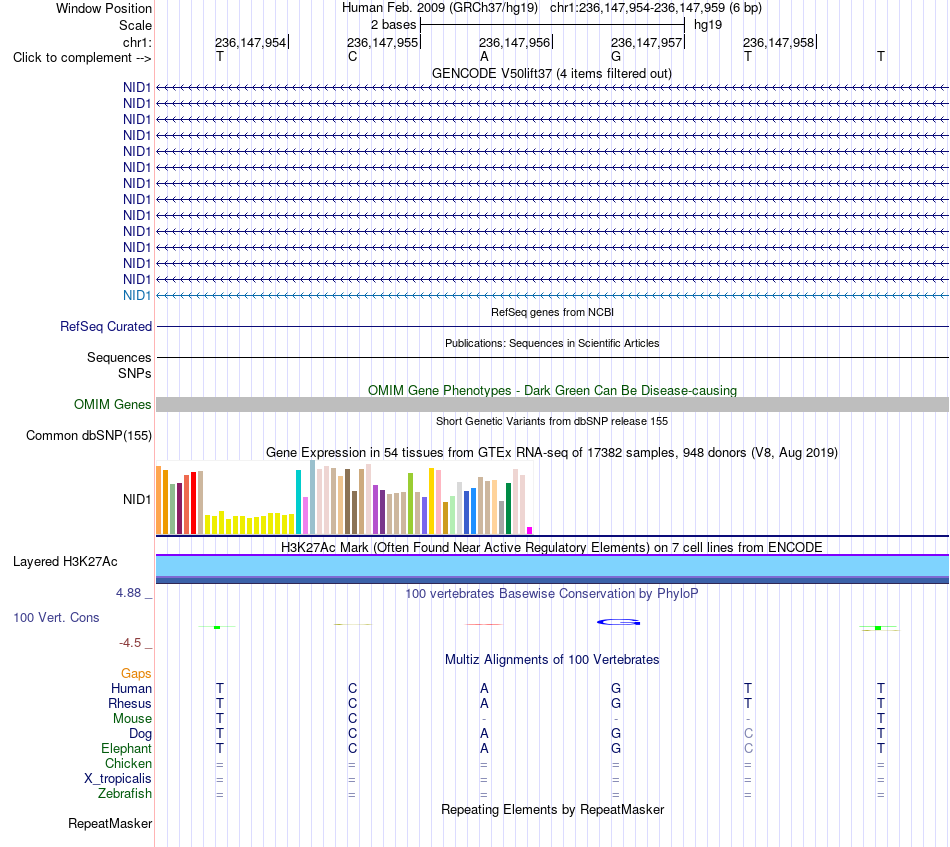This screenshot has width=950, height=847.
Task: Click the gray OMIM Genes bar
Action: pyautogui.click(x=552, y=405)
